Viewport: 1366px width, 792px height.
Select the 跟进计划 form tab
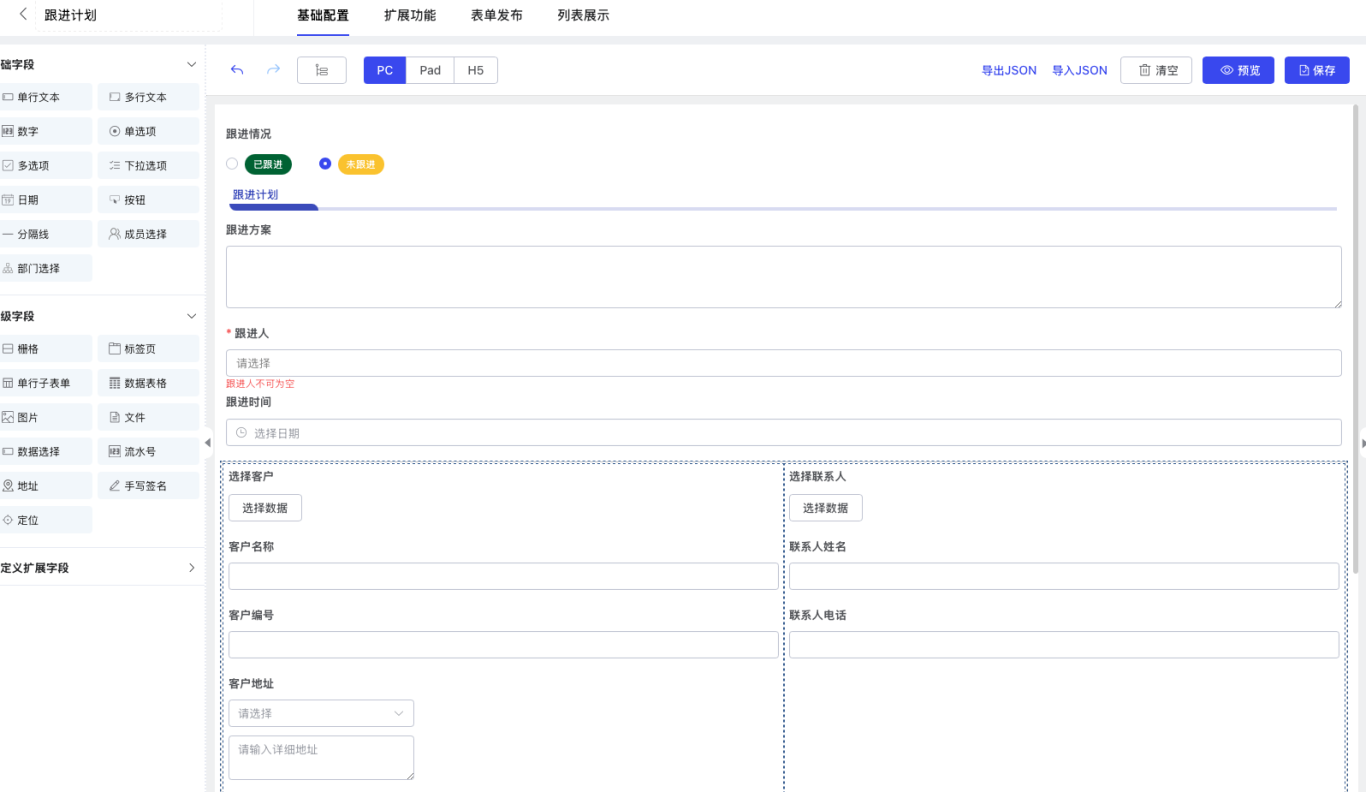[x=255, y=195]
